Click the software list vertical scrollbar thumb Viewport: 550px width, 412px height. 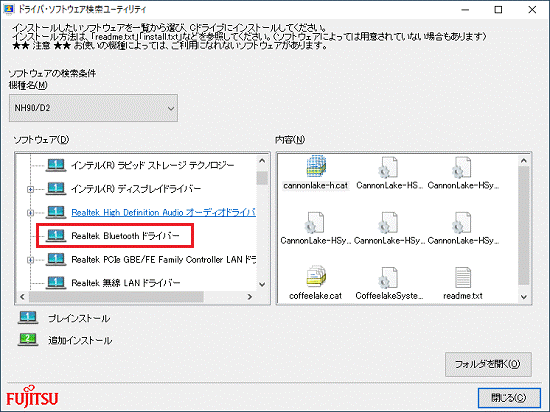(262, 178)
